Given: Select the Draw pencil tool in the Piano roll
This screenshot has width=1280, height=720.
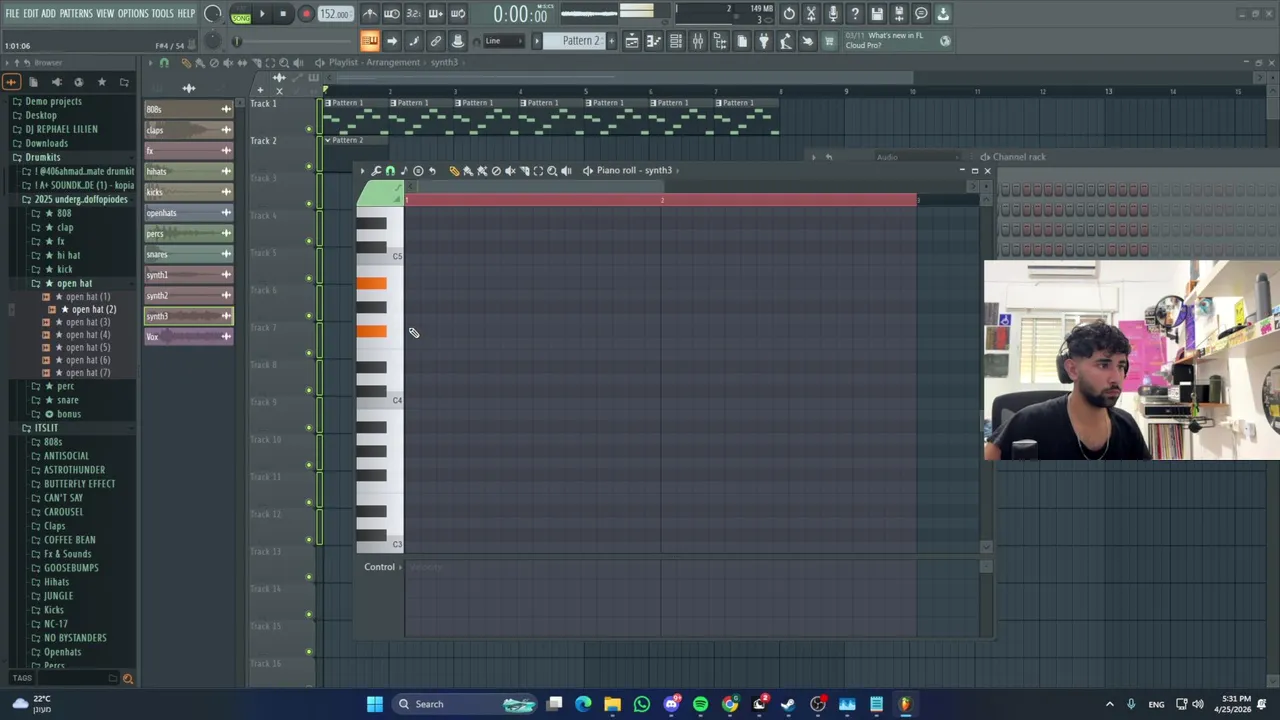Looking at the screenshot, I should pos(454,171).
